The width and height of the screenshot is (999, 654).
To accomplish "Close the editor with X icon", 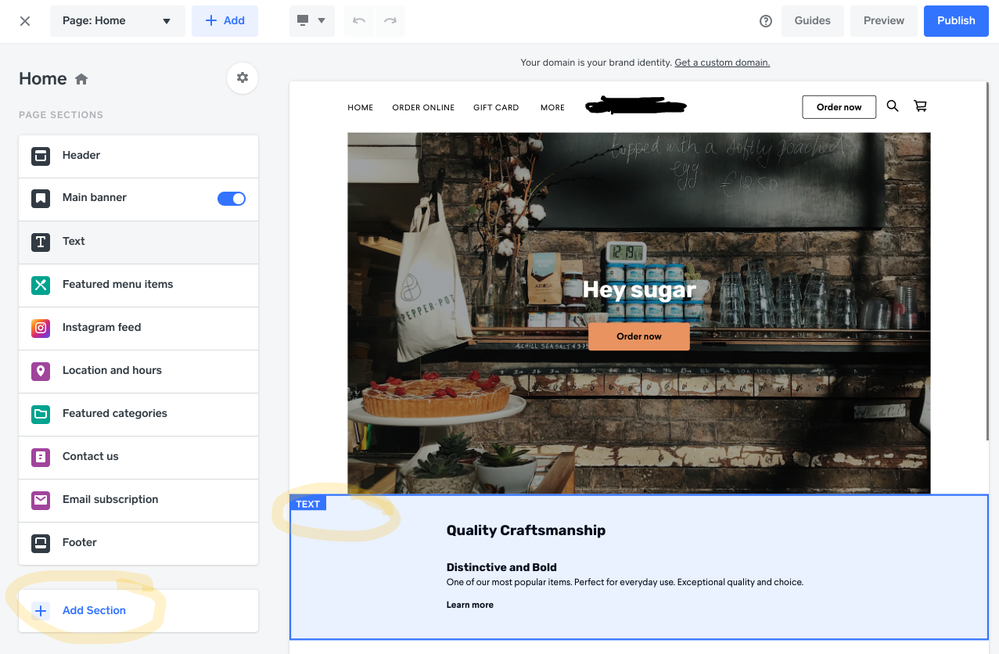I will 25,21.
